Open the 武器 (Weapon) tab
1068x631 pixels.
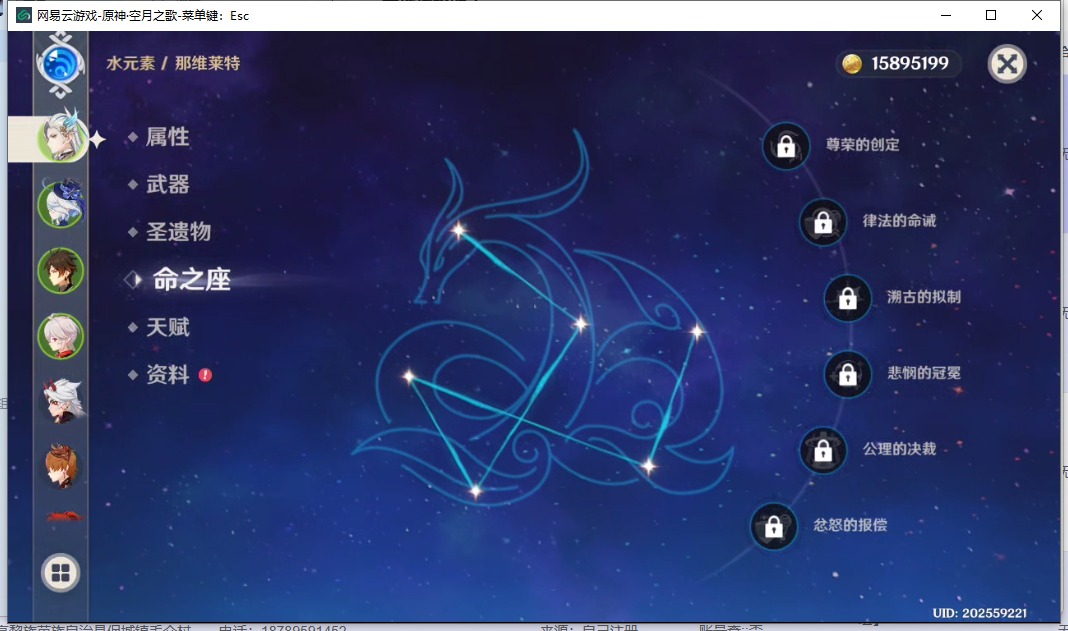click(x=167, y=184)
